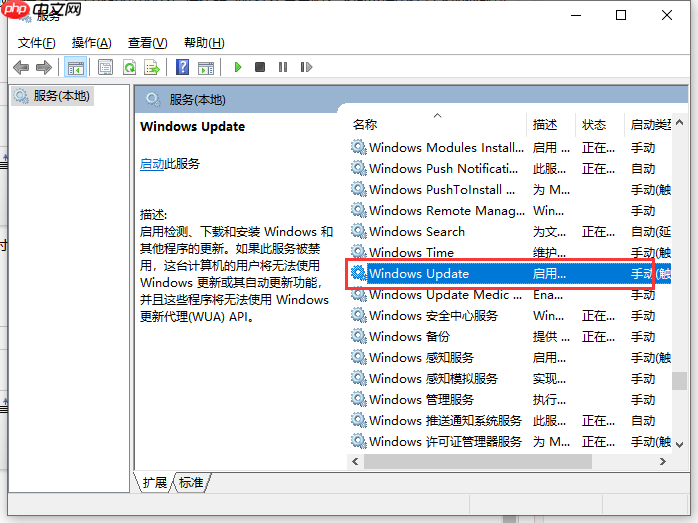Open the 帮助(H) menu

click(204, 43)
